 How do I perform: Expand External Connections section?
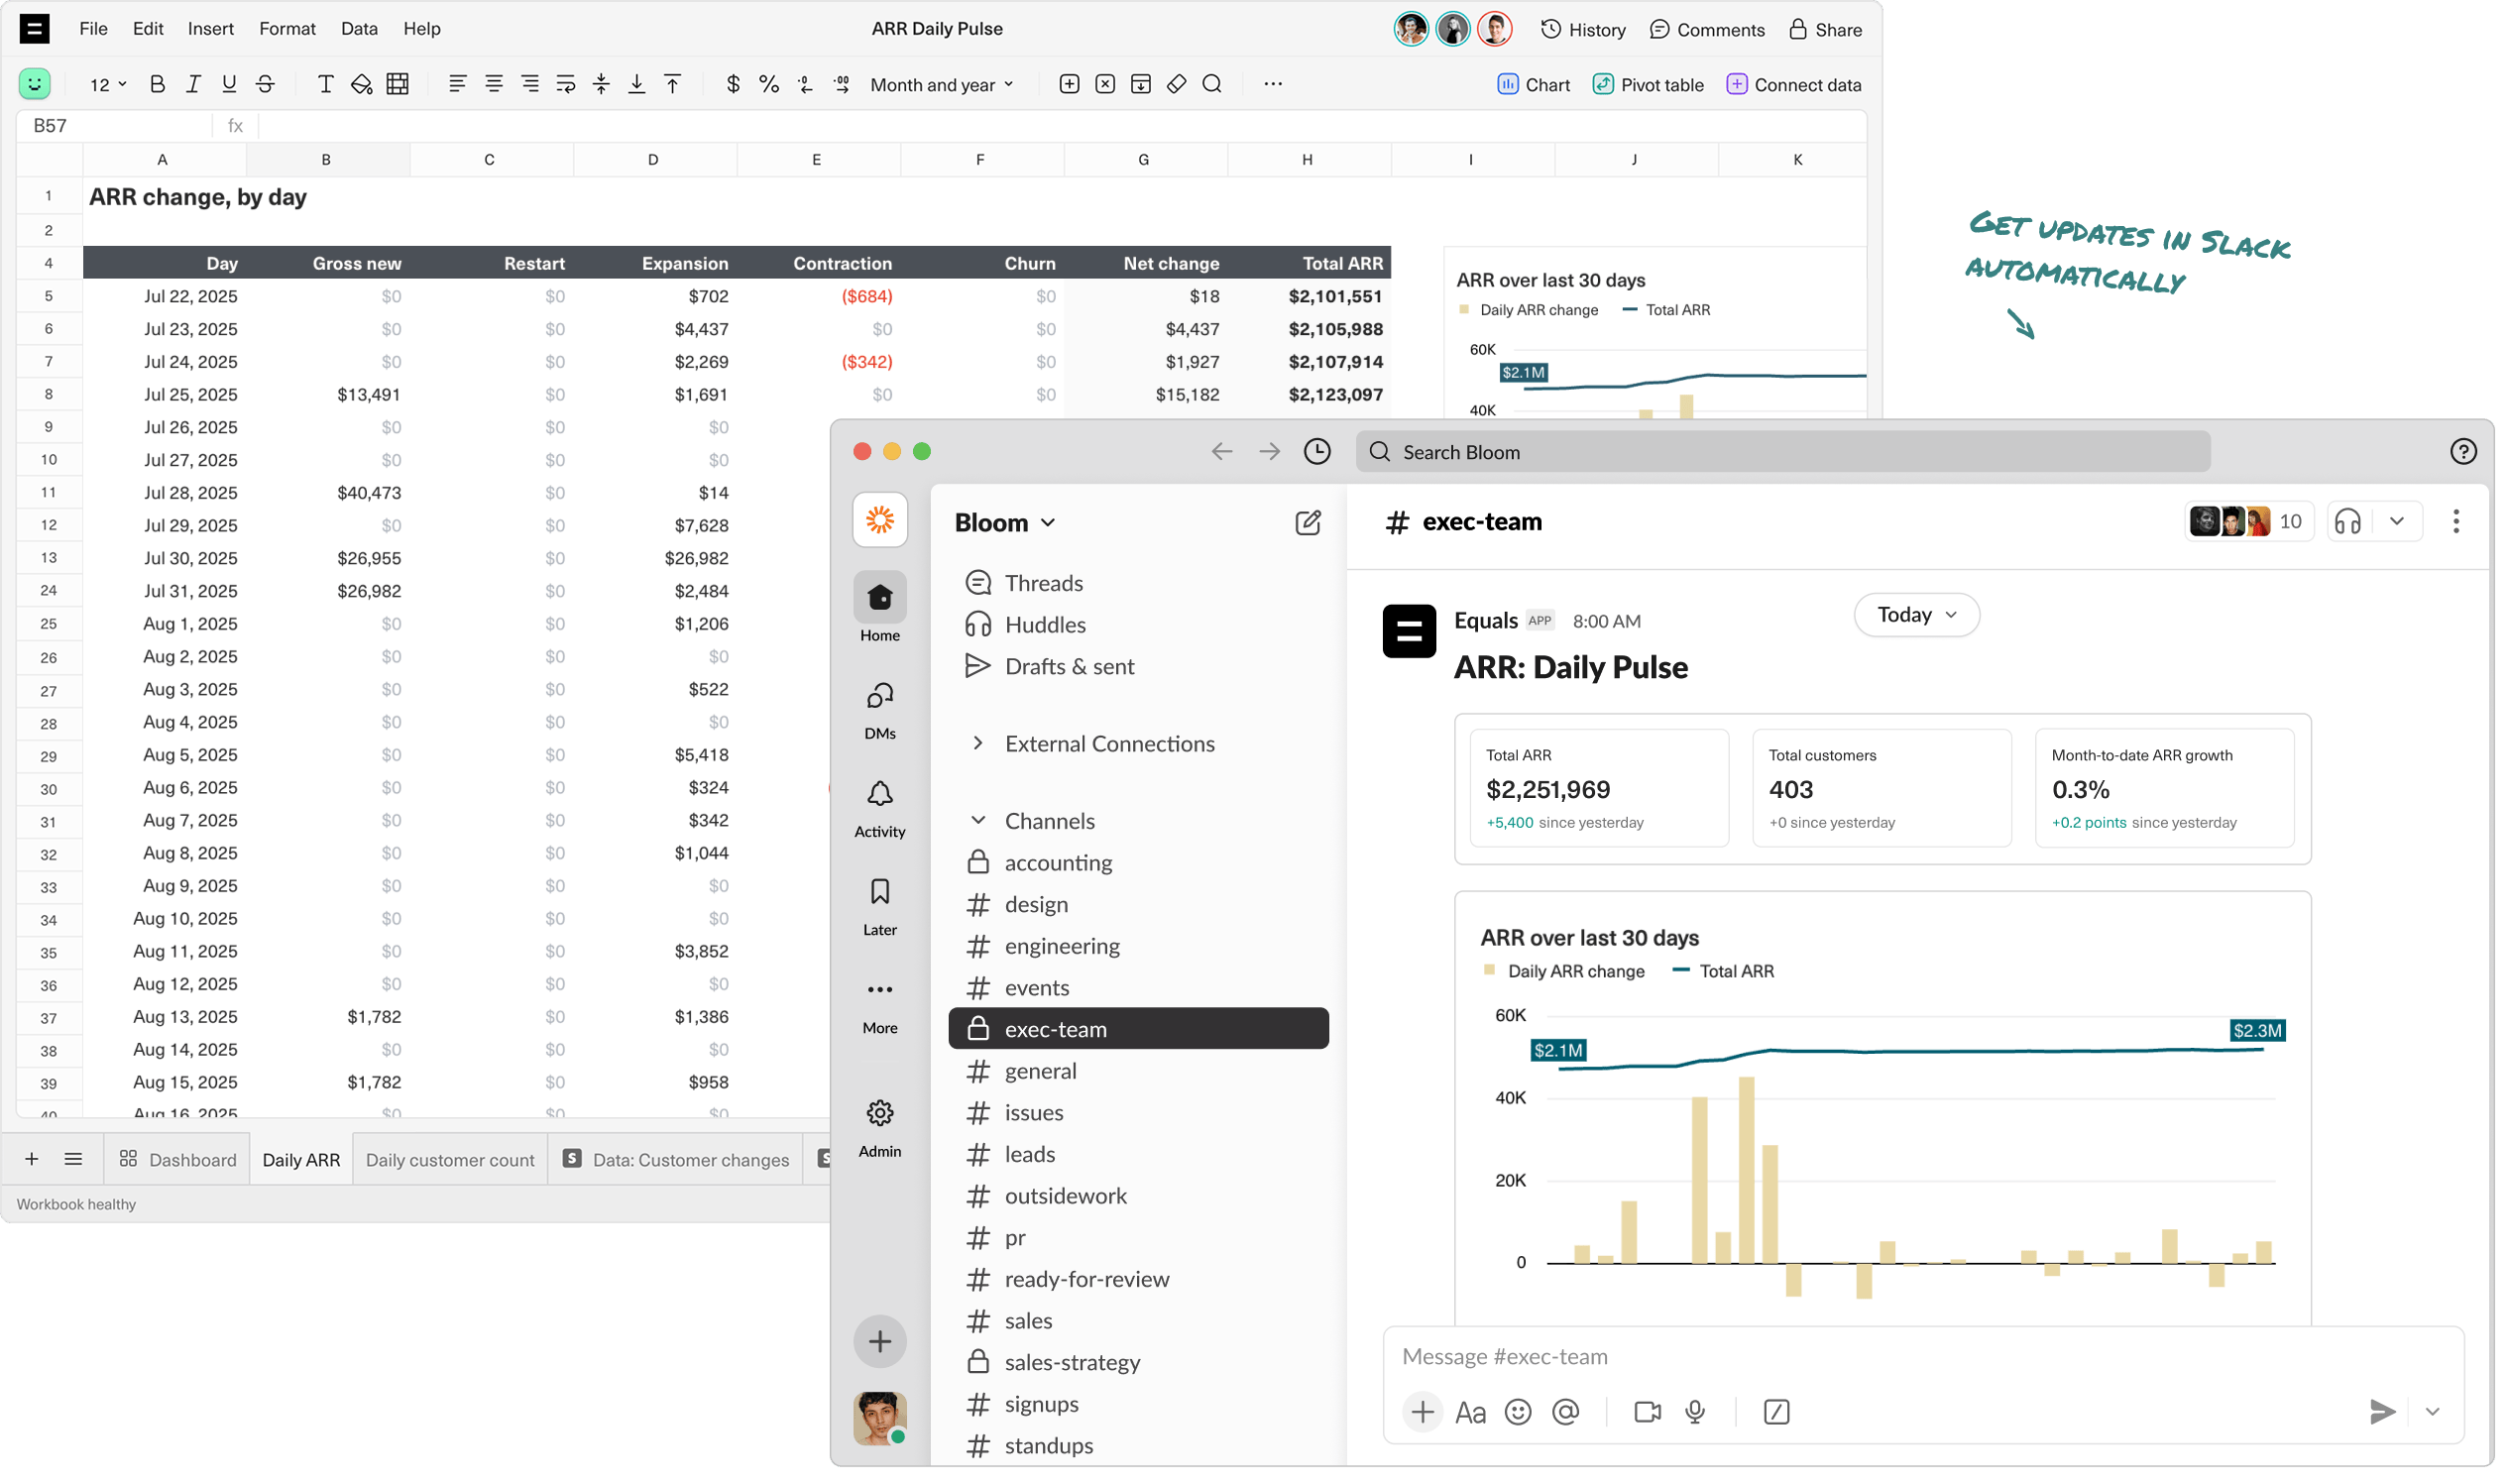click(x=1092, y=745)
